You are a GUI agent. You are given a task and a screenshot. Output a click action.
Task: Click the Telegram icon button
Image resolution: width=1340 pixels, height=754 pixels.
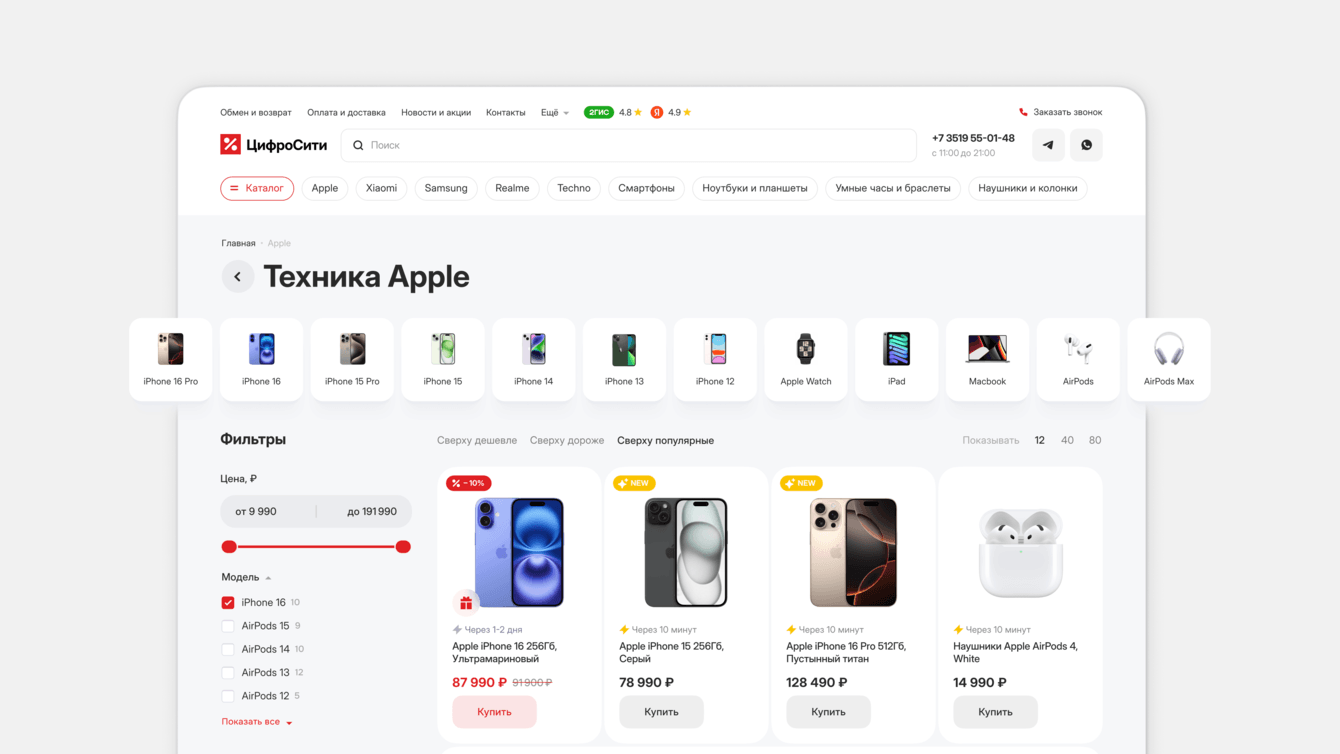[1048, 145]
